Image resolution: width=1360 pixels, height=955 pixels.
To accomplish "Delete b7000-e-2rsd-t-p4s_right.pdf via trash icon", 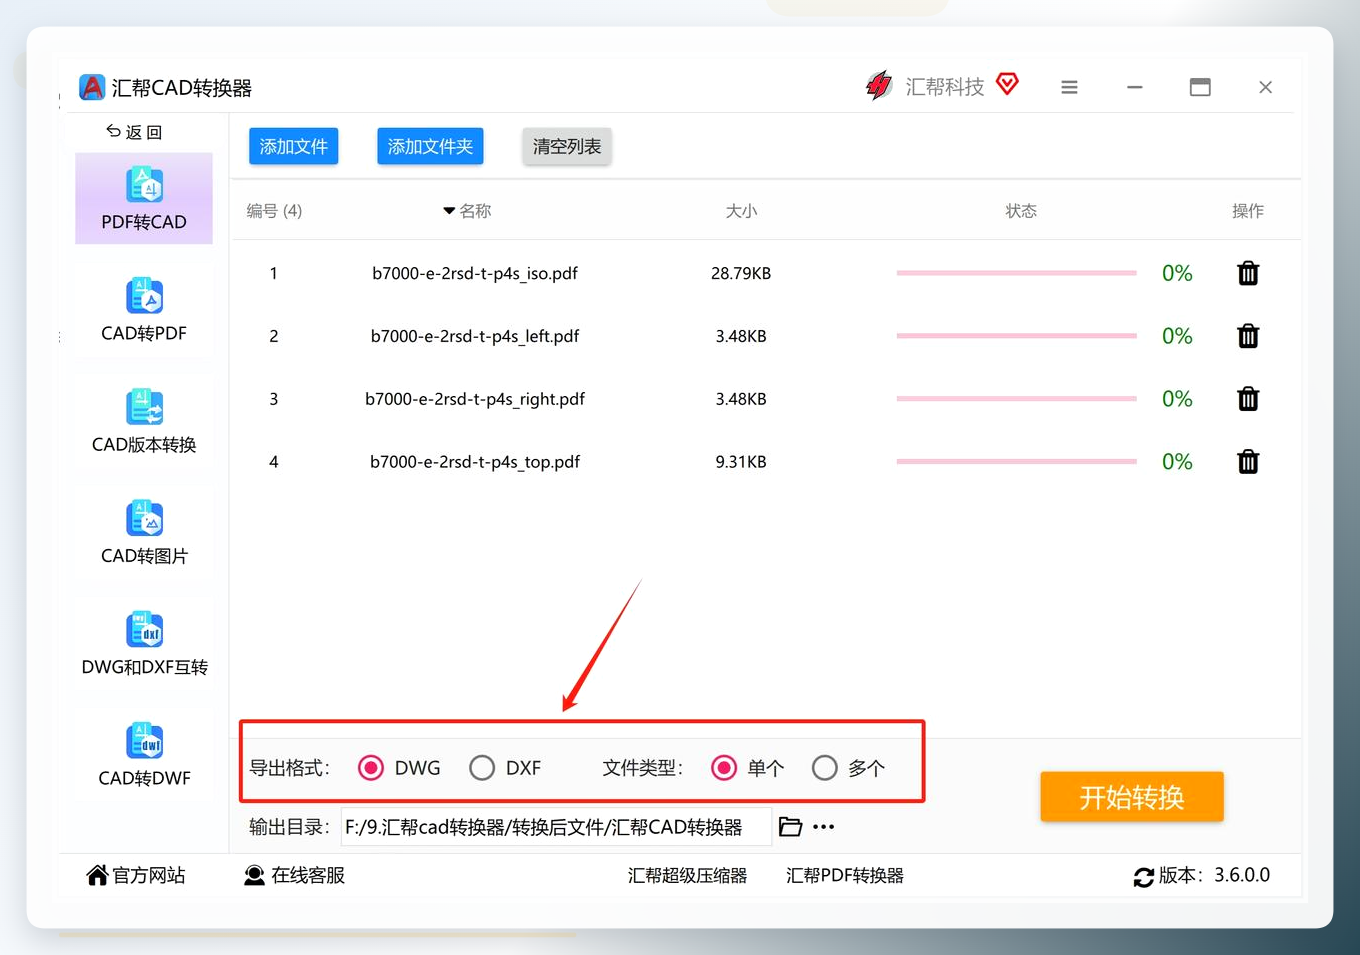I will click(1248, 399).
